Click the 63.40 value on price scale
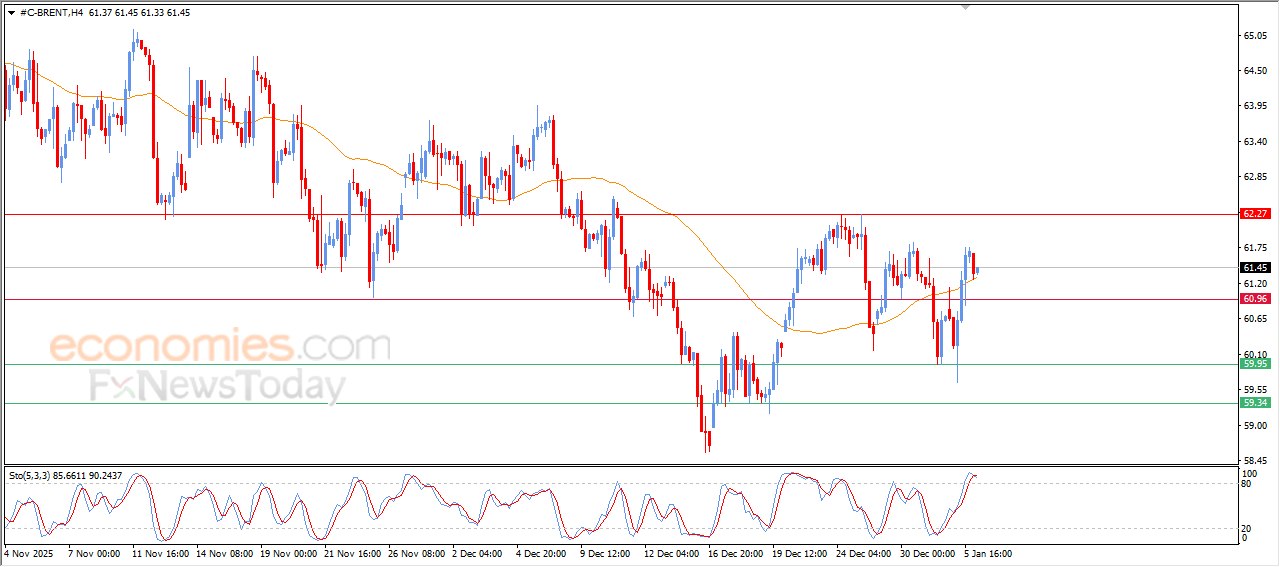Screen dimensions: 1280x567 tap(1255, 142)
